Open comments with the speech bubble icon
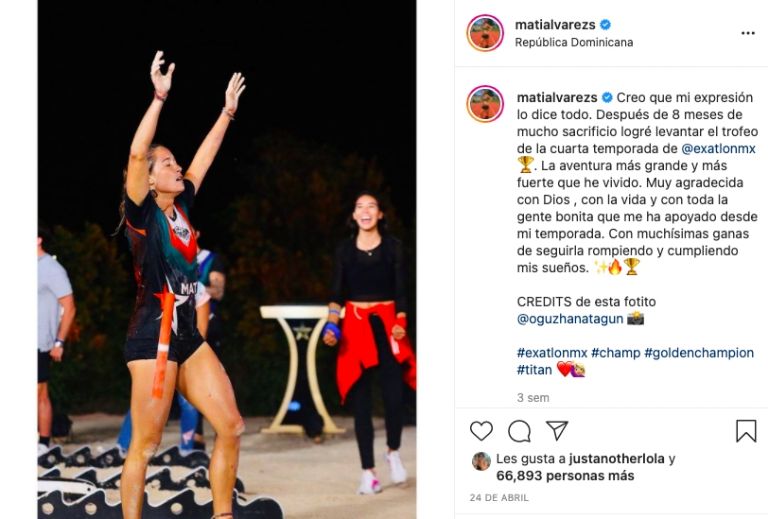This screenshot has width=768, height=519. (519, 431)
